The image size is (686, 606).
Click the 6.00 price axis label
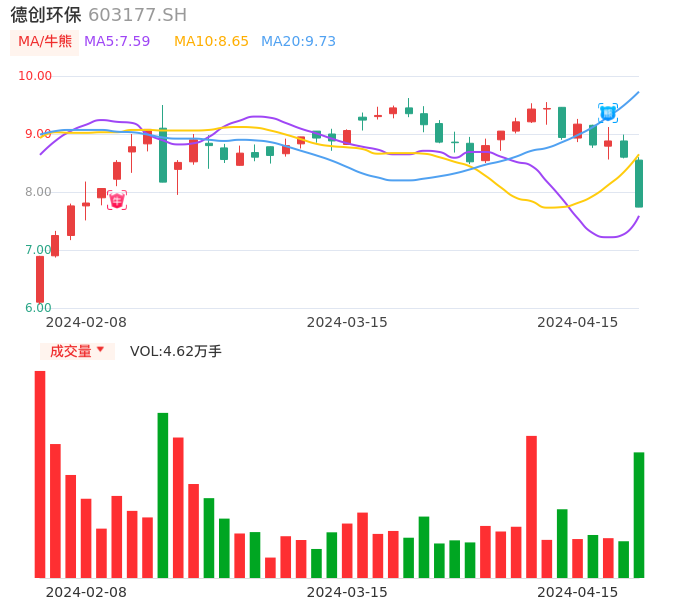pos(38,308)
